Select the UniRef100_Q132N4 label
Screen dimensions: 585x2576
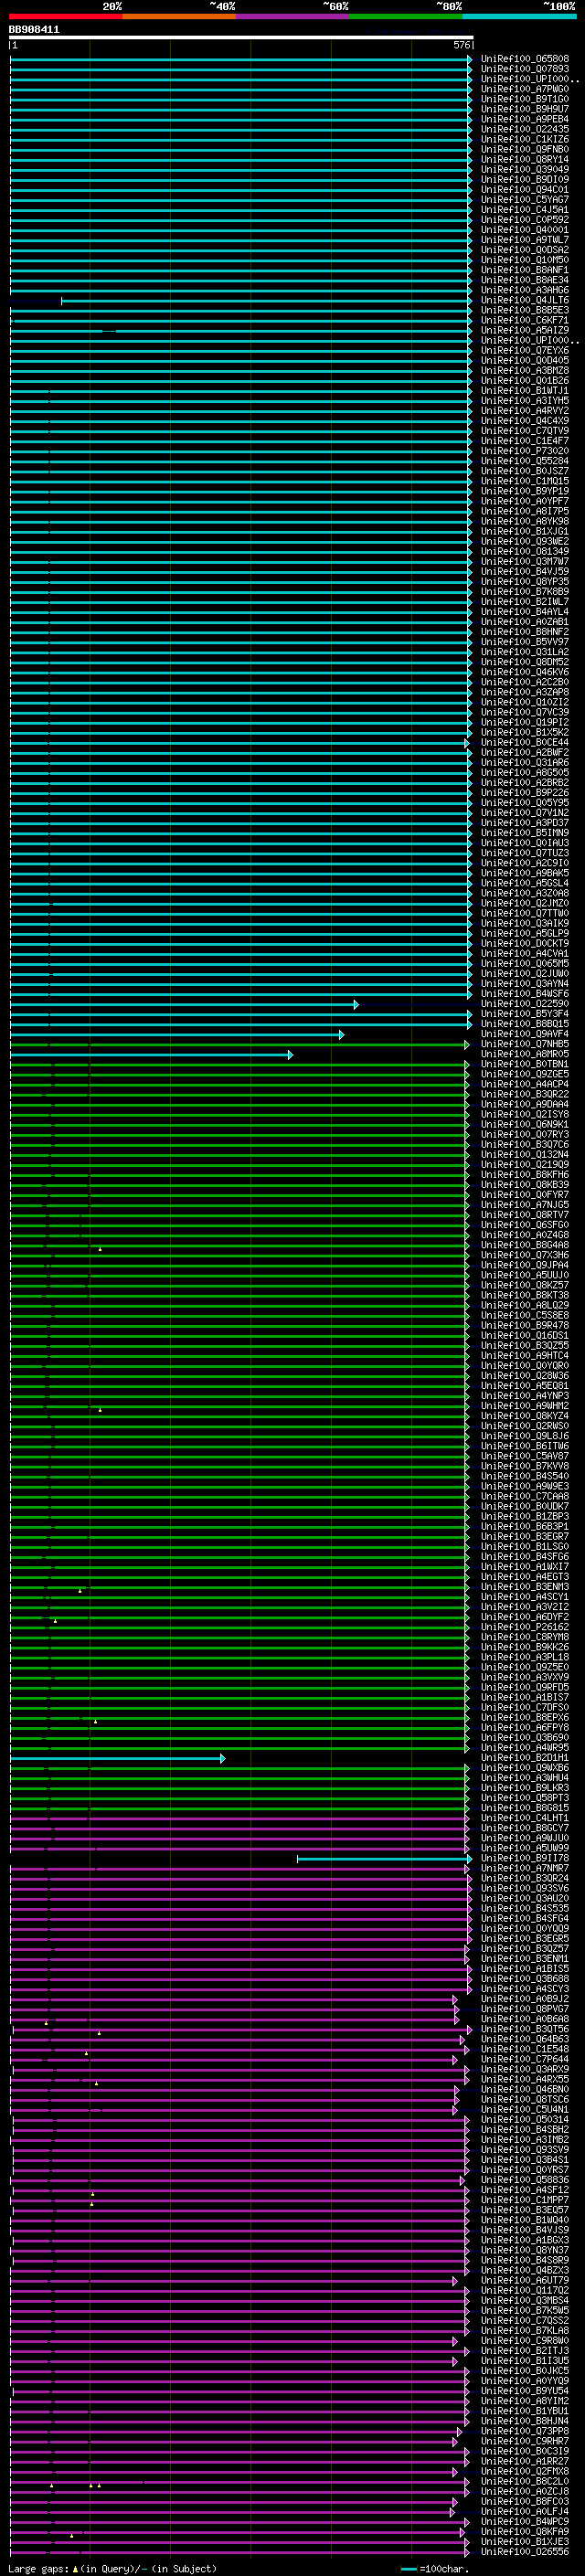point(524,1154)
